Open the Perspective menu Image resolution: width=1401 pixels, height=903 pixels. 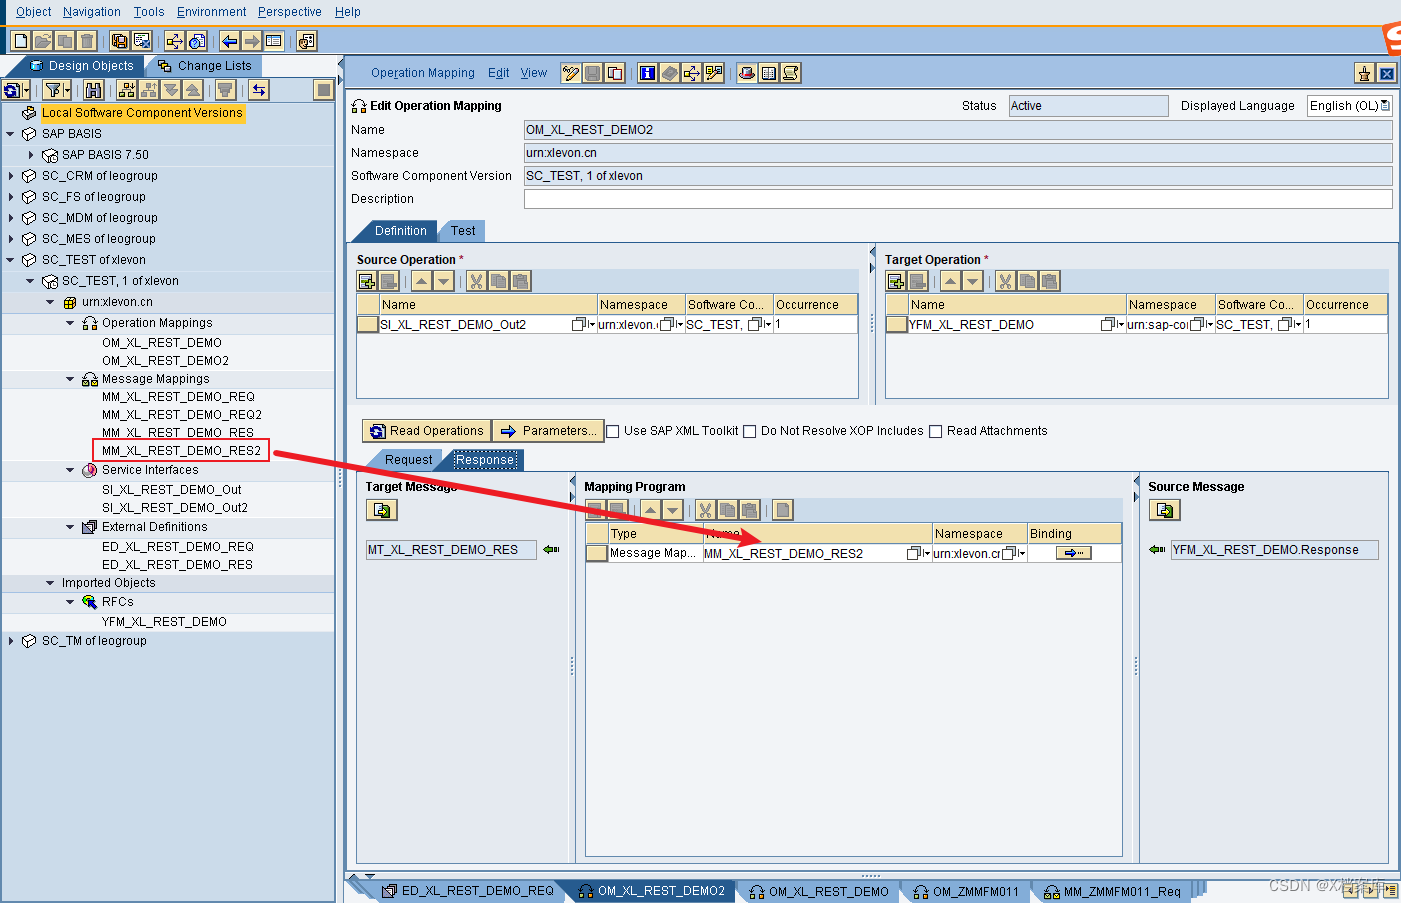289,12
